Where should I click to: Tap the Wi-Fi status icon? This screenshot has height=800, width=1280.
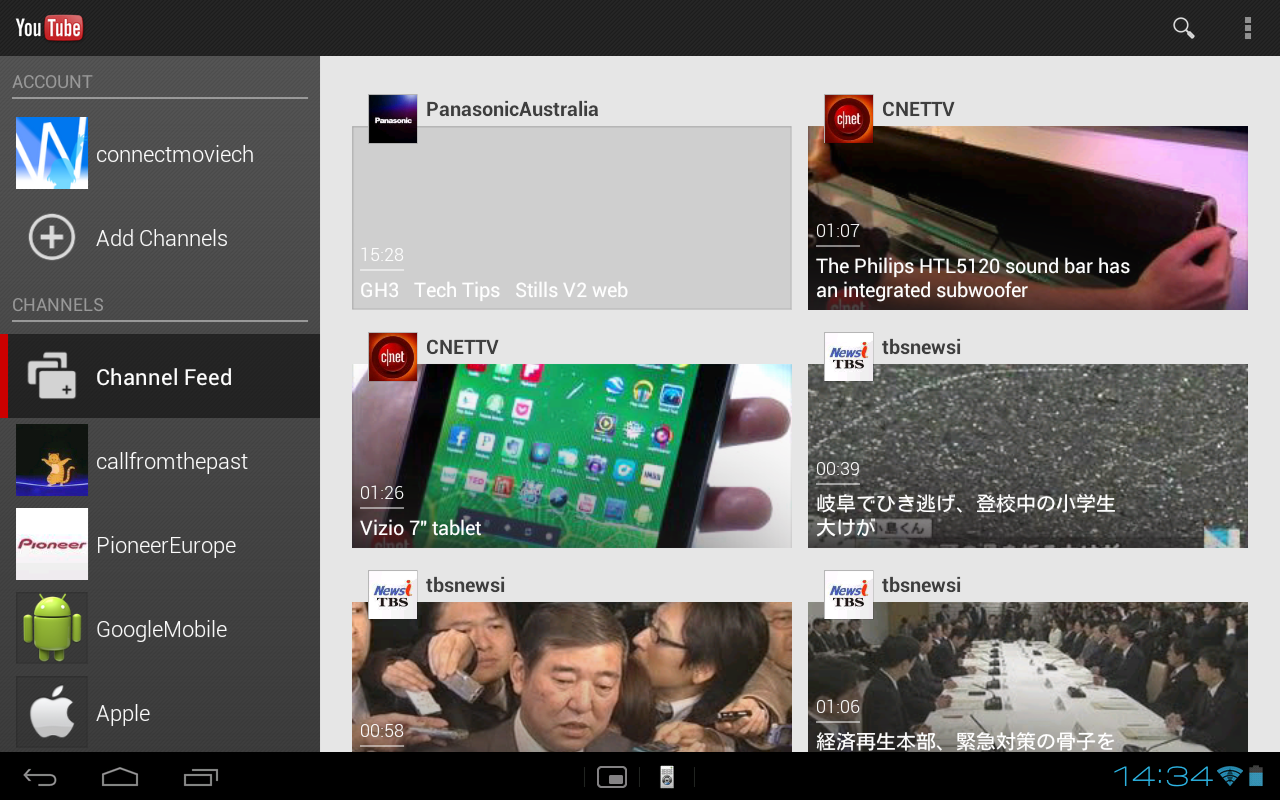1230,777
